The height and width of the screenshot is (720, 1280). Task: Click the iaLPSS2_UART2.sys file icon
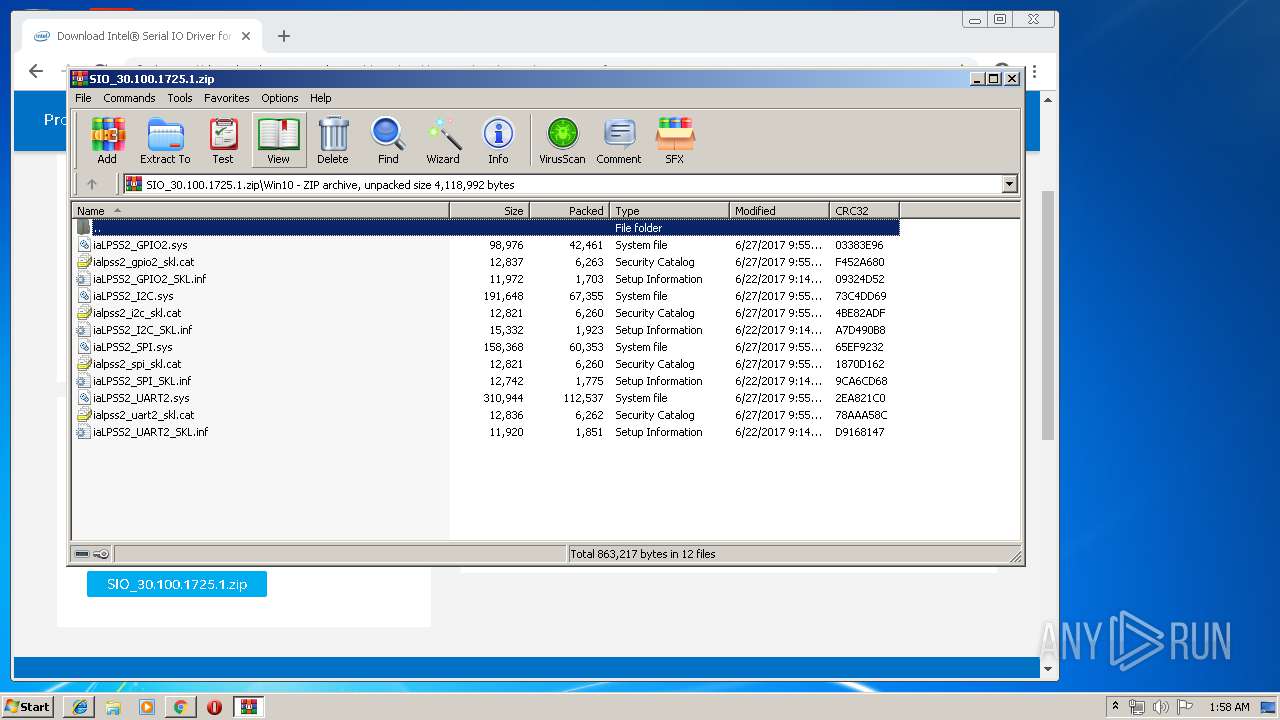(x=84, y=398)
